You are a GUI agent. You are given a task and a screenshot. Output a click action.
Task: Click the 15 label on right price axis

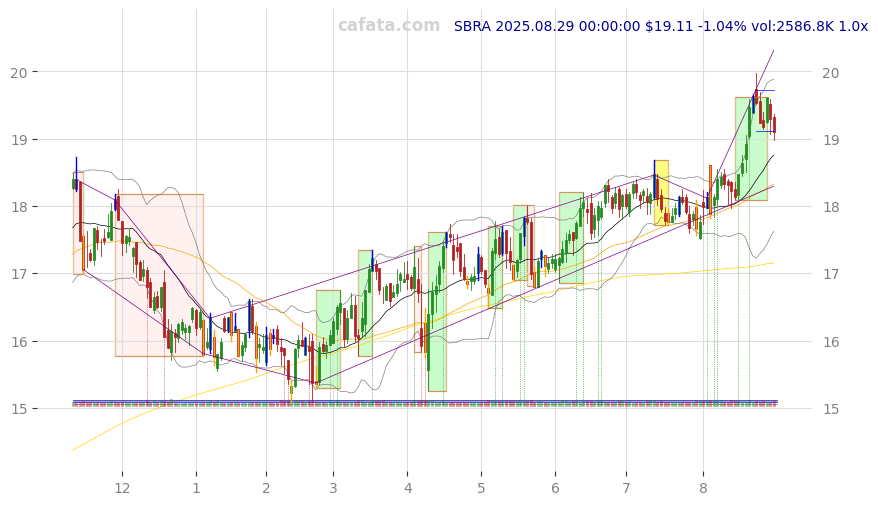(832, 409)
